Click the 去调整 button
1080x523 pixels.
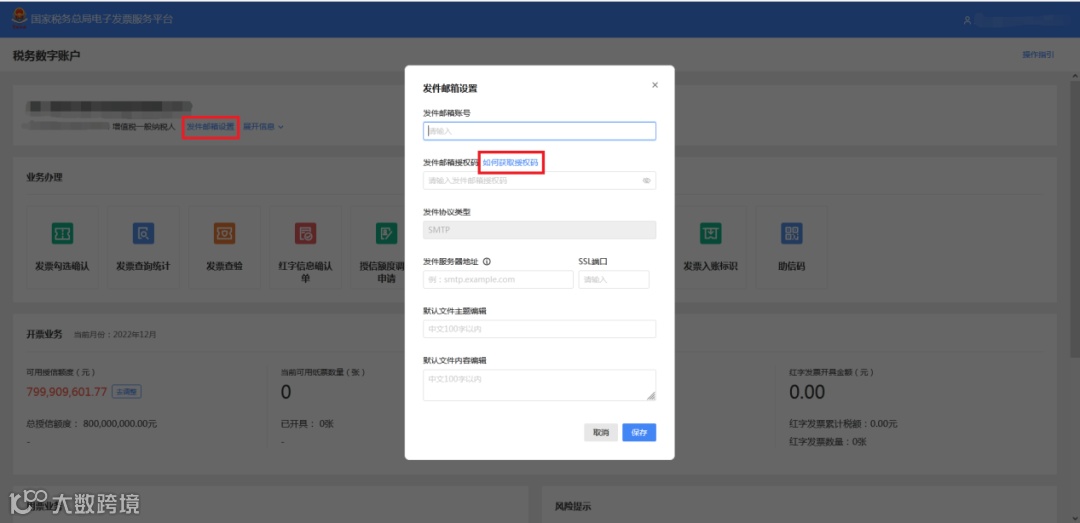pos(127,391)
